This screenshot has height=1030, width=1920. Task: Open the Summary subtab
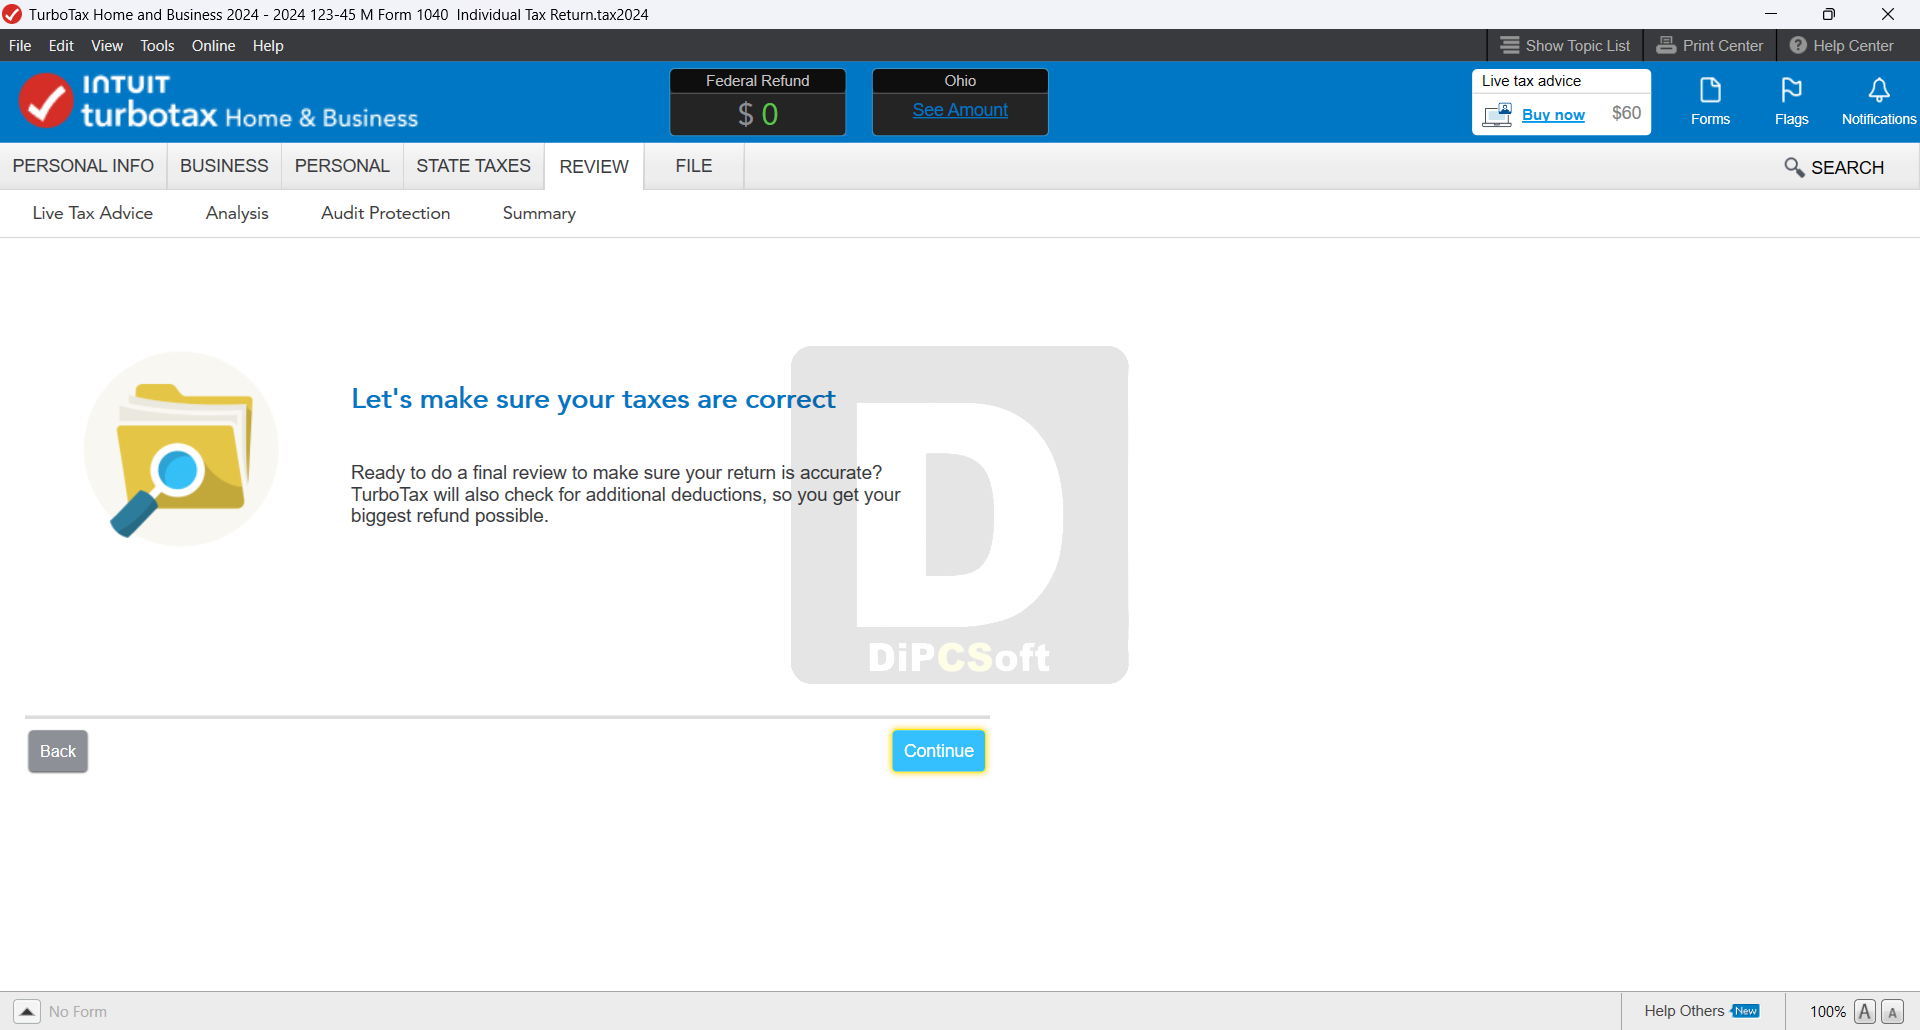click(x=539, y=213)
